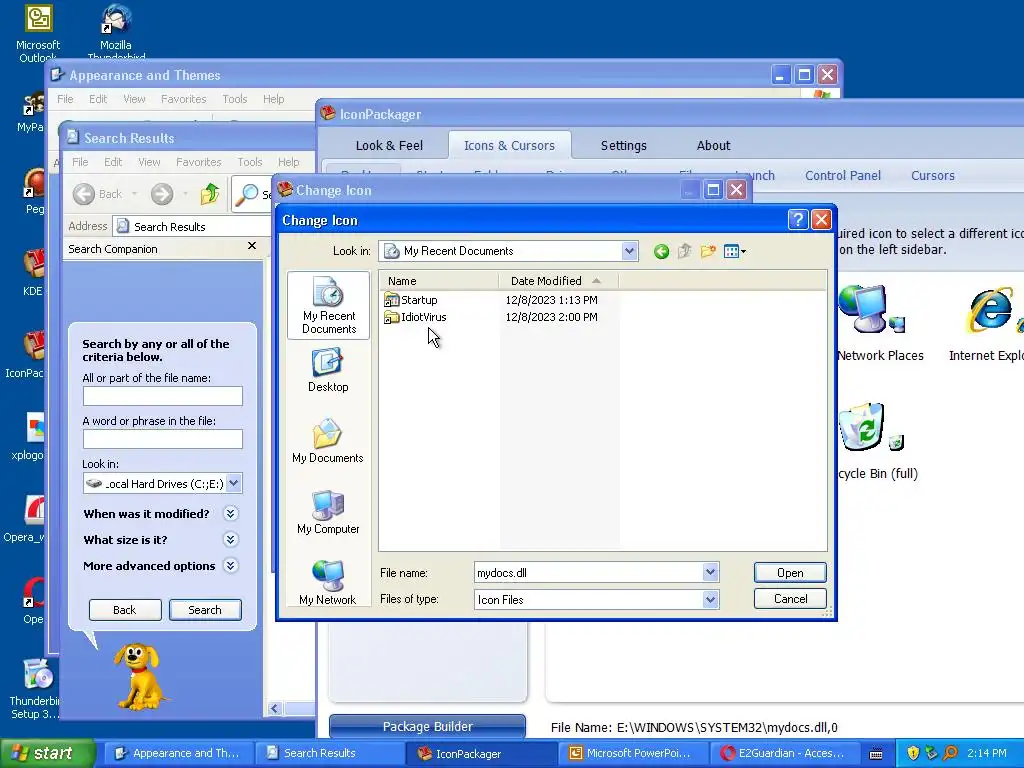
Task: Click the help question mark button
Action: pyautogui.click(x=797, y=220)
